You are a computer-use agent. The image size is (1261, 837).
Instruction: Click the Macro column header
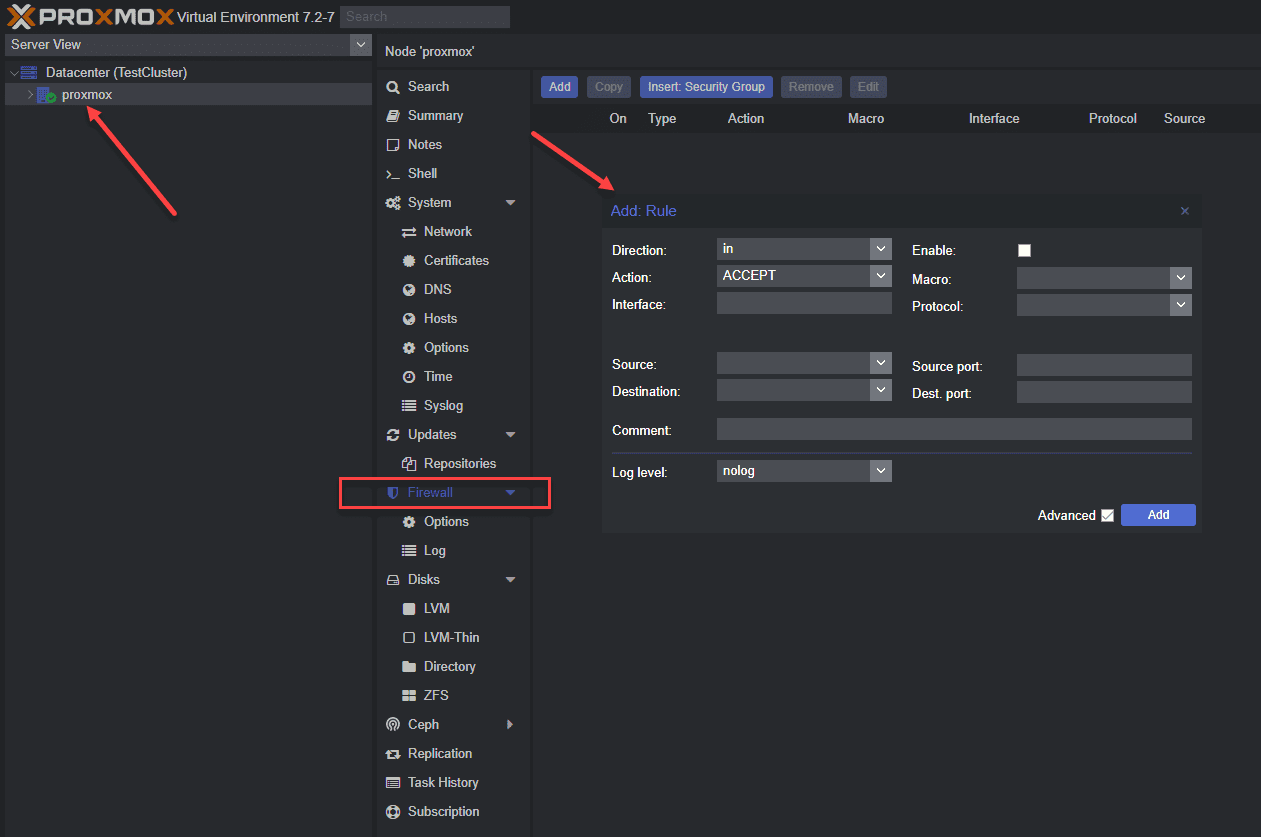click(865, 118)
